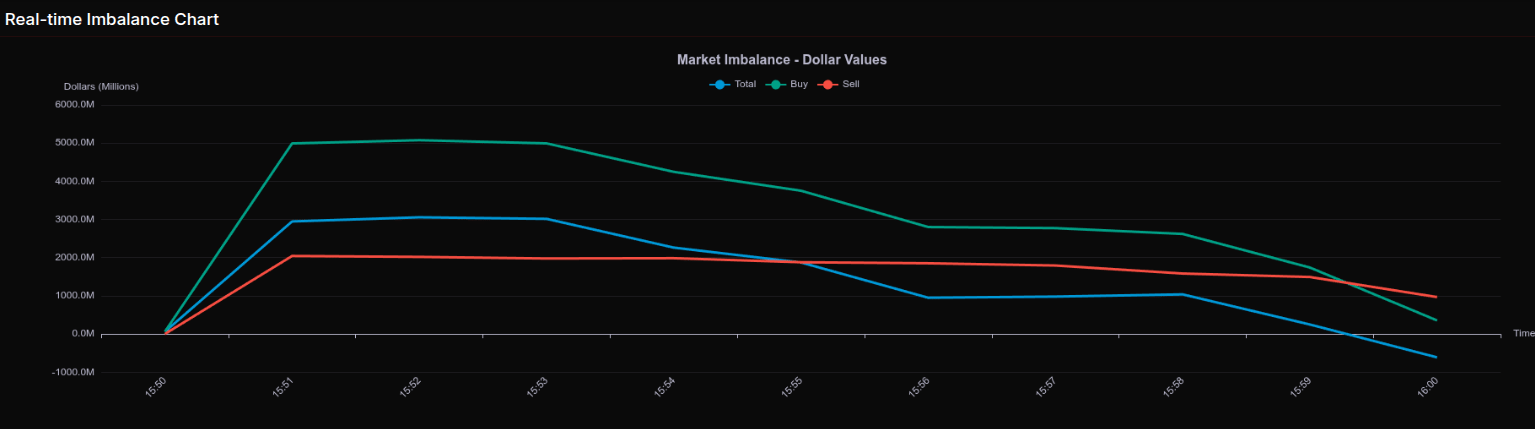
Task: Select the Buy line point at 15:54
Action: [x=674, y=172]
